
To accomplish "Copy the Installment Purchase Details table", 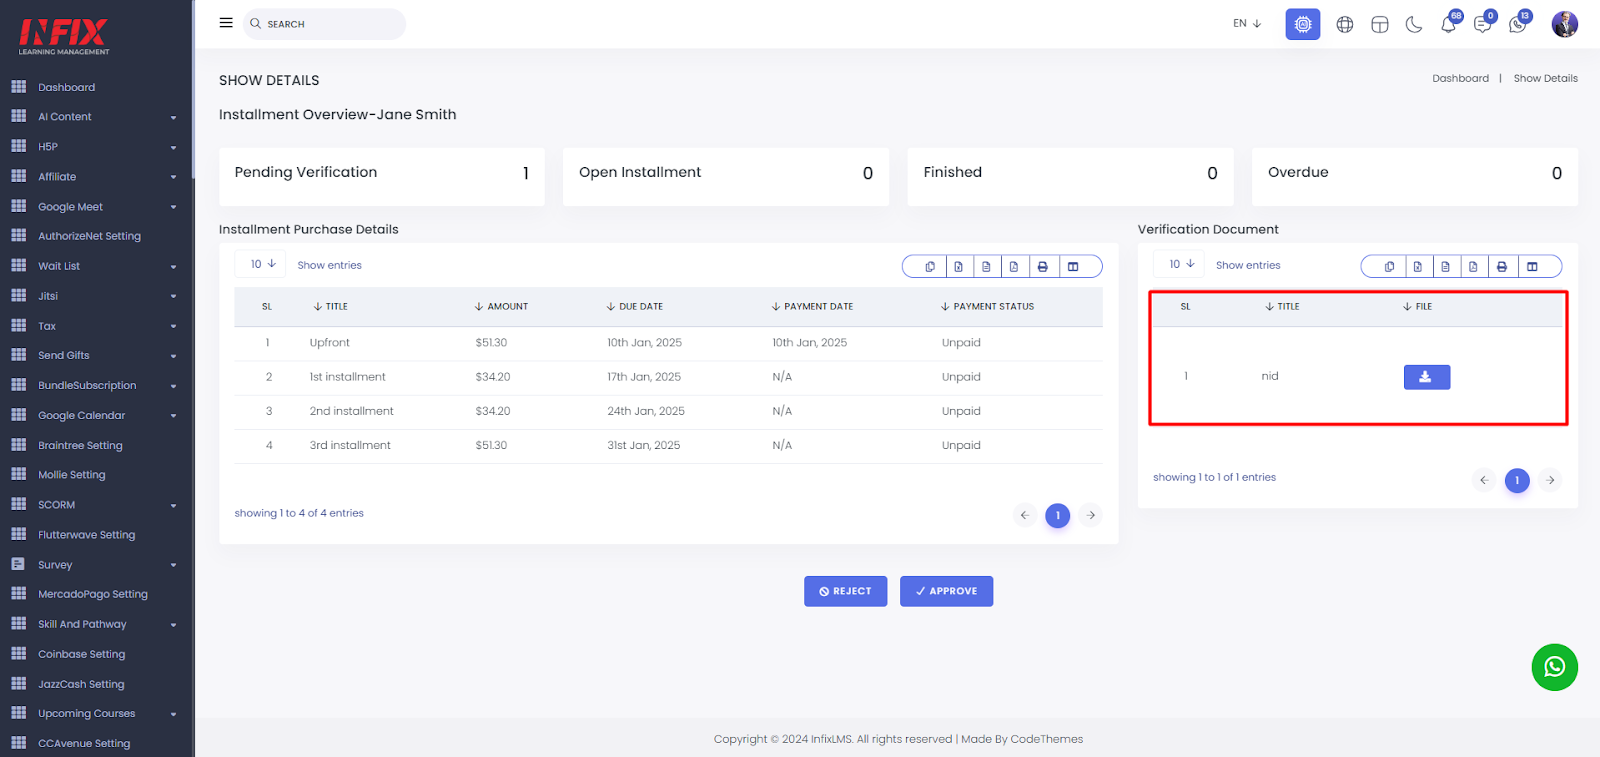I will click(930, 266).
